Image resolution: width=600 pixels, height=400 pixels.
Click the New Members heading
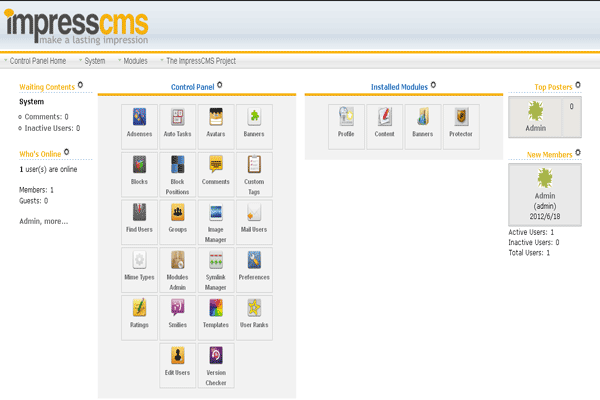(x=549, y=155)
